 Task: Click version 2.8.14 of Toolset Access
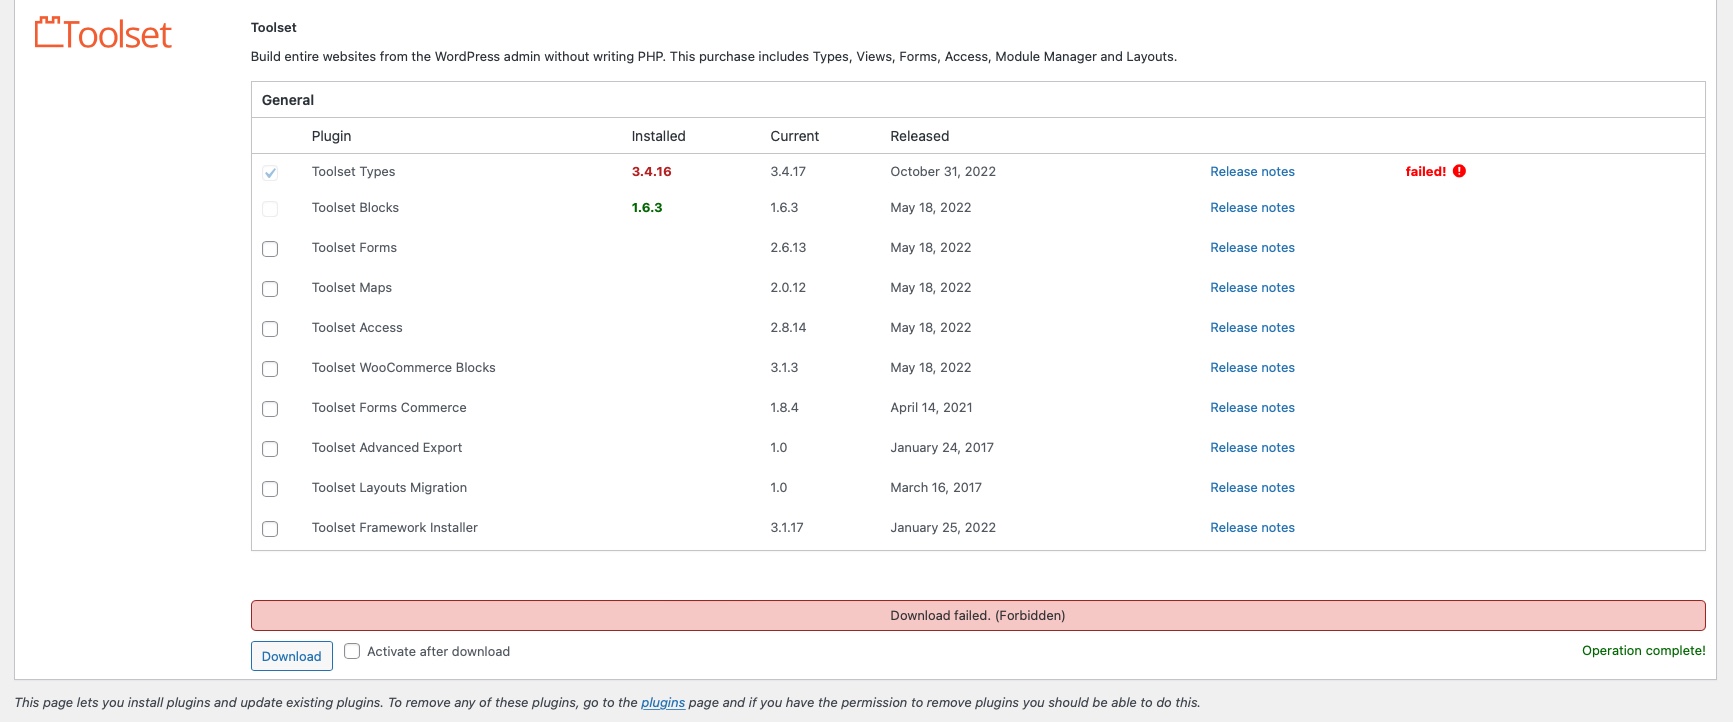point(788,328)
